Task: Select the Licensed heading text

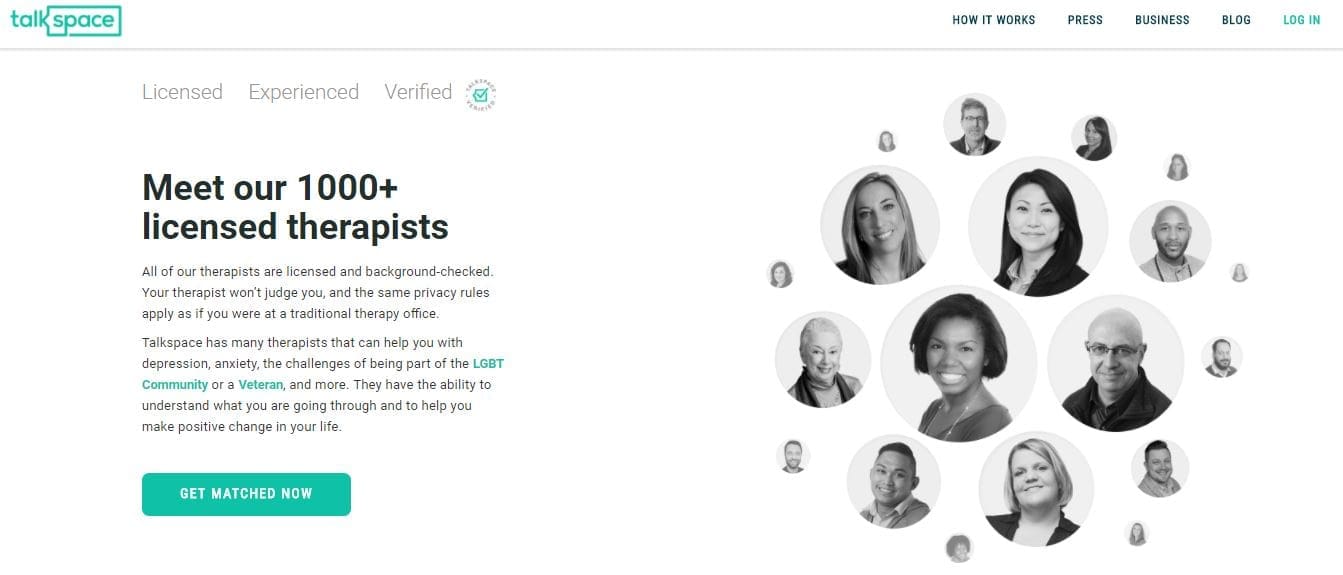Action: 182,92
